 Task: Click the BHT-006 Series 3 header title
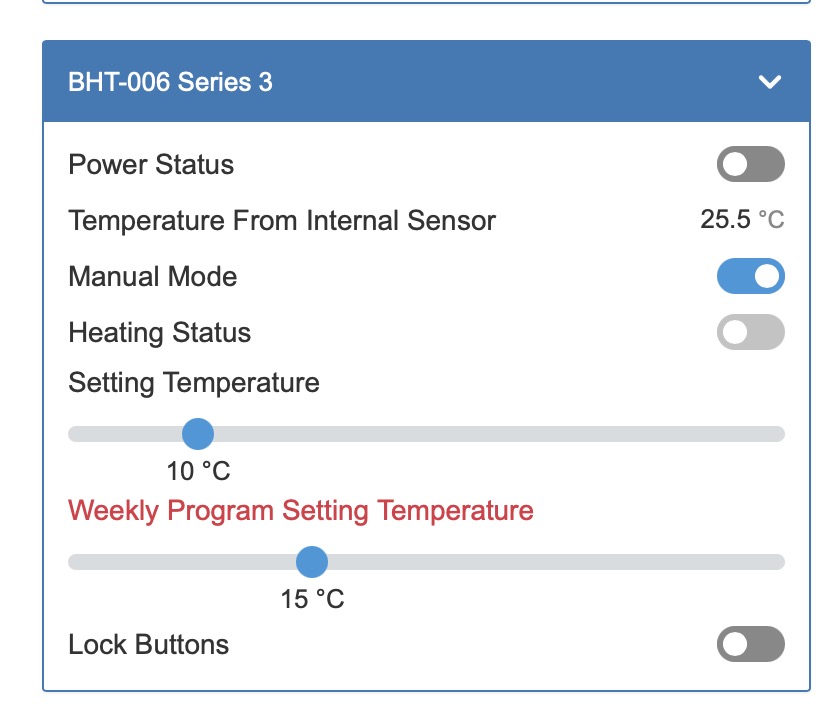[x=170, y=82]
